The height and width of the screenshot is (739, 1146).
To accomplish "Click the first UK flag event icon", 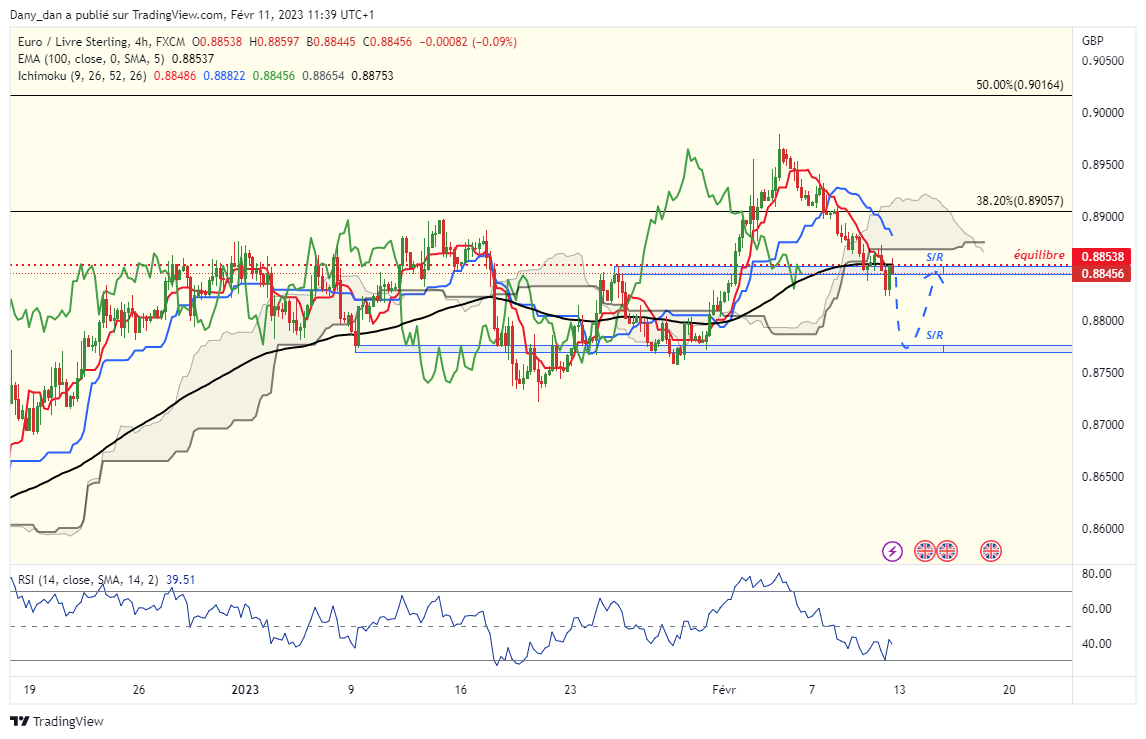I will pyautogui.click(x=925, y=550).
